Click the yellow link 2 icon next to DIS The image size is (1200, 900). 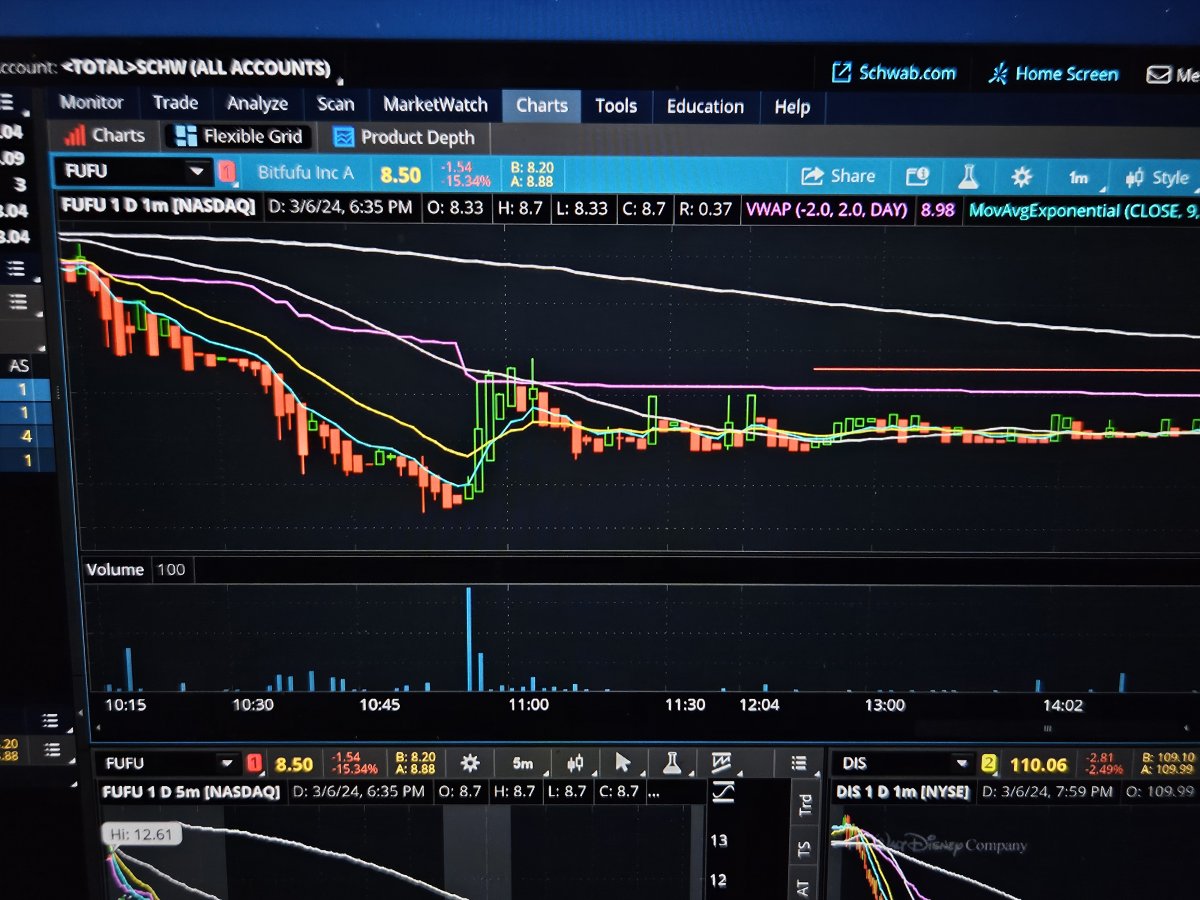coord(989,764)
